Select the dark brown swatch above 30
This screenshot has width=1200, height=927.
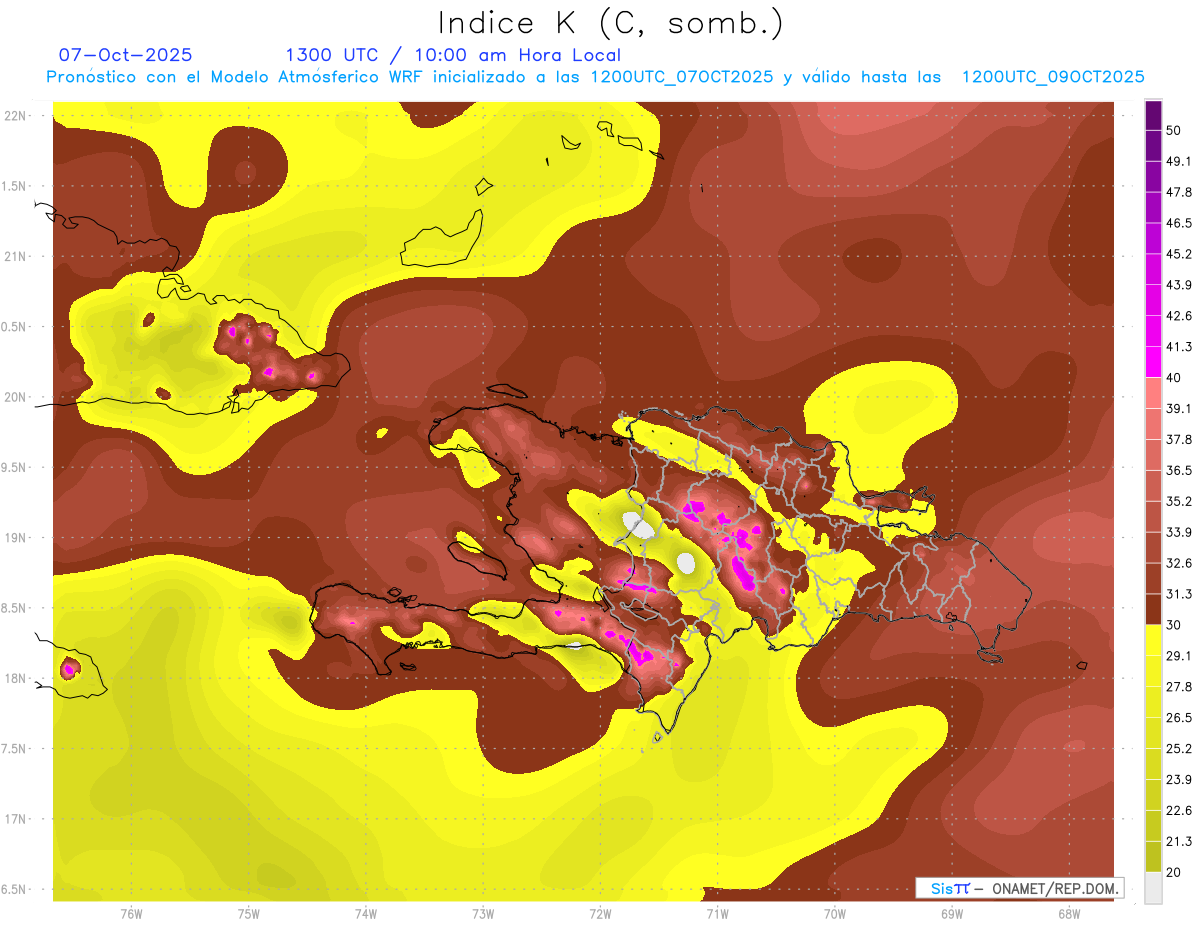1153,609
